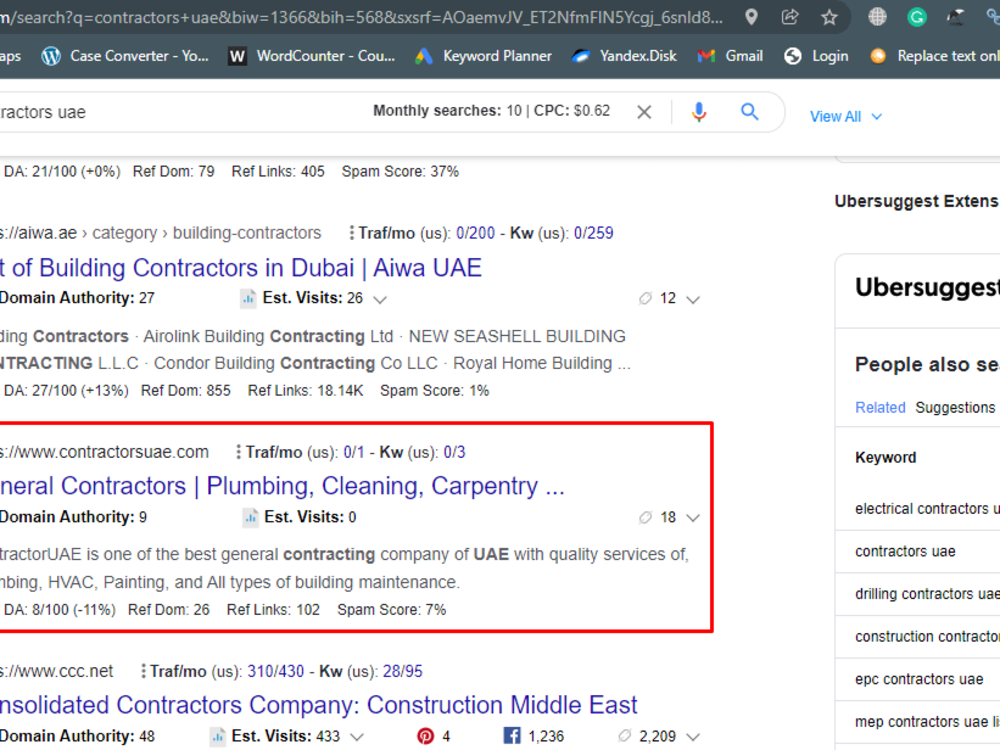Click the www.ccc.net URL text
Viewport: 1000px width, 750px height.
pyautogui.click(x=56, y=672)
